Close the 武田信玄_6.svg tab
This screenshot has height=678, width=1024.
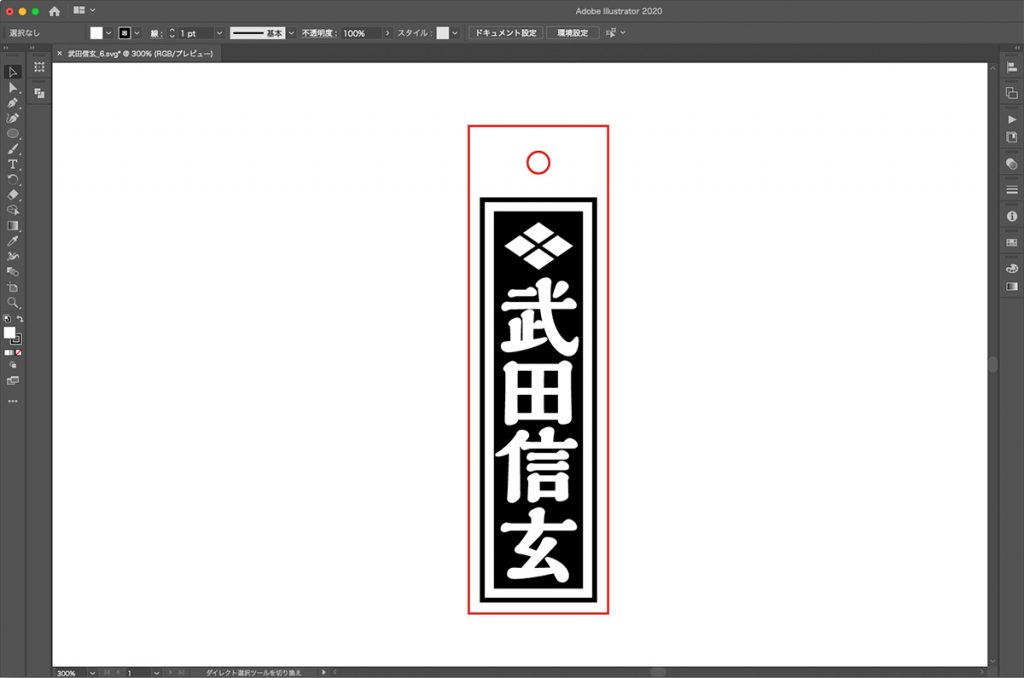[59, 54]
